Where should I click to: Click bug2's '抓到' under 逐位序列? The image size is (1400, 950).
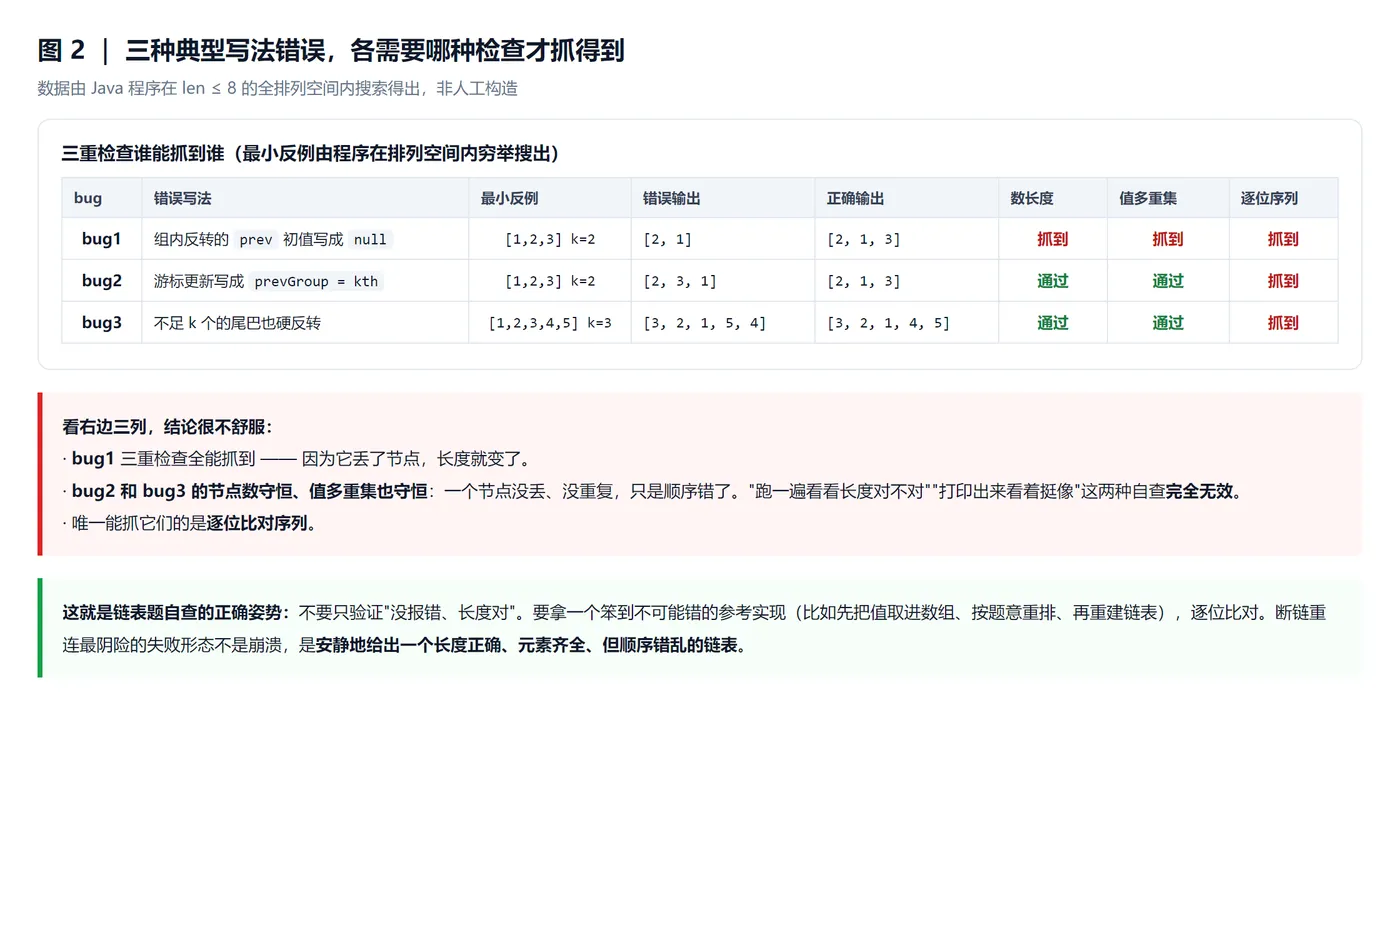click(x=1283, y=281)
